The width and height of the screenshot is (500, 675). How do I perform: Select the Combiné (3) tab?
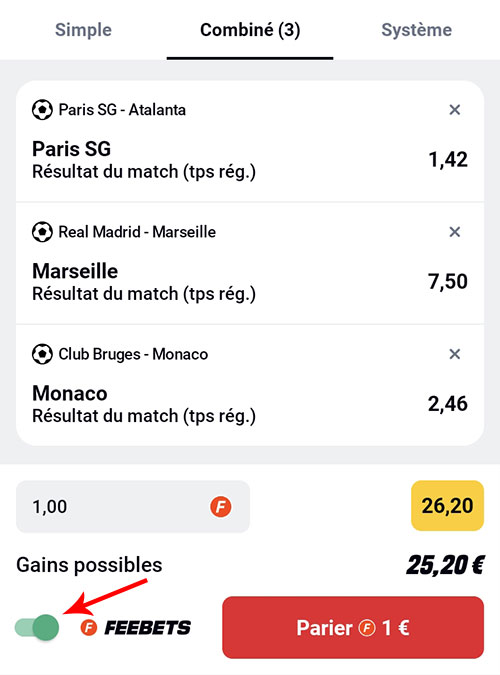250,30
